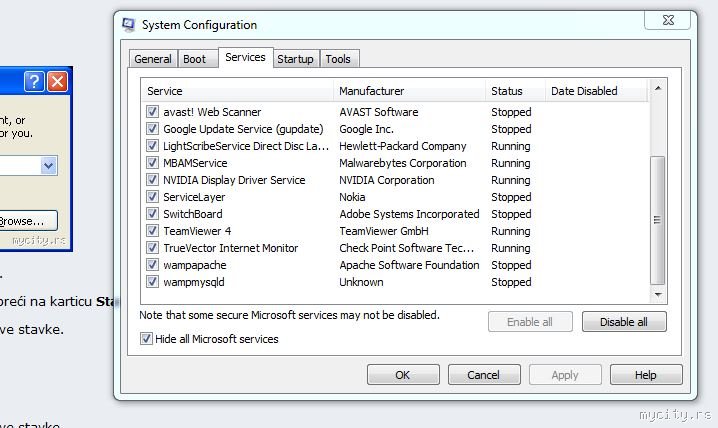
Task: Sort by Date Disabled column header
Action: tap(597, 91)
